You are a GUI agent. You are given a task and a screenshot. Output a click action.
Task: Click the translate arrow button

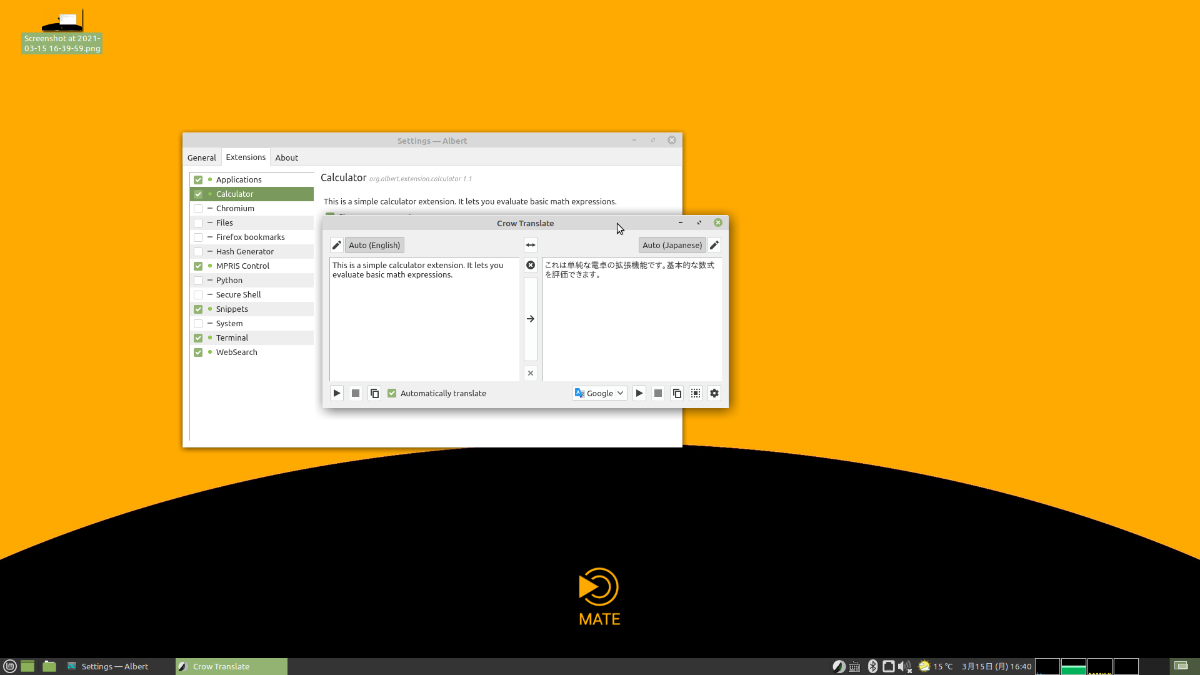tap(531, 319)
